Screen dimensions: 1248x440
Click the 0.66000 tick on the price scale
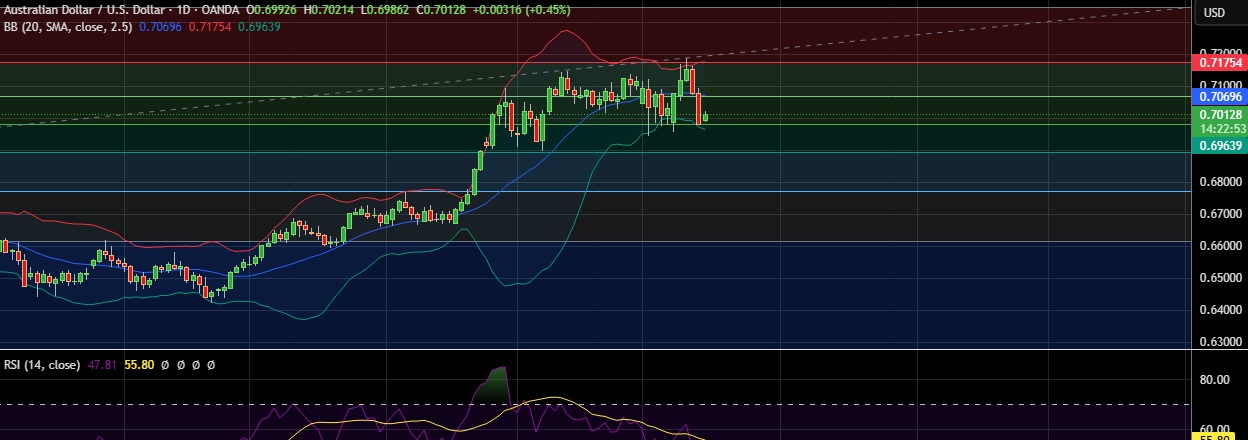click(1220, 246)
